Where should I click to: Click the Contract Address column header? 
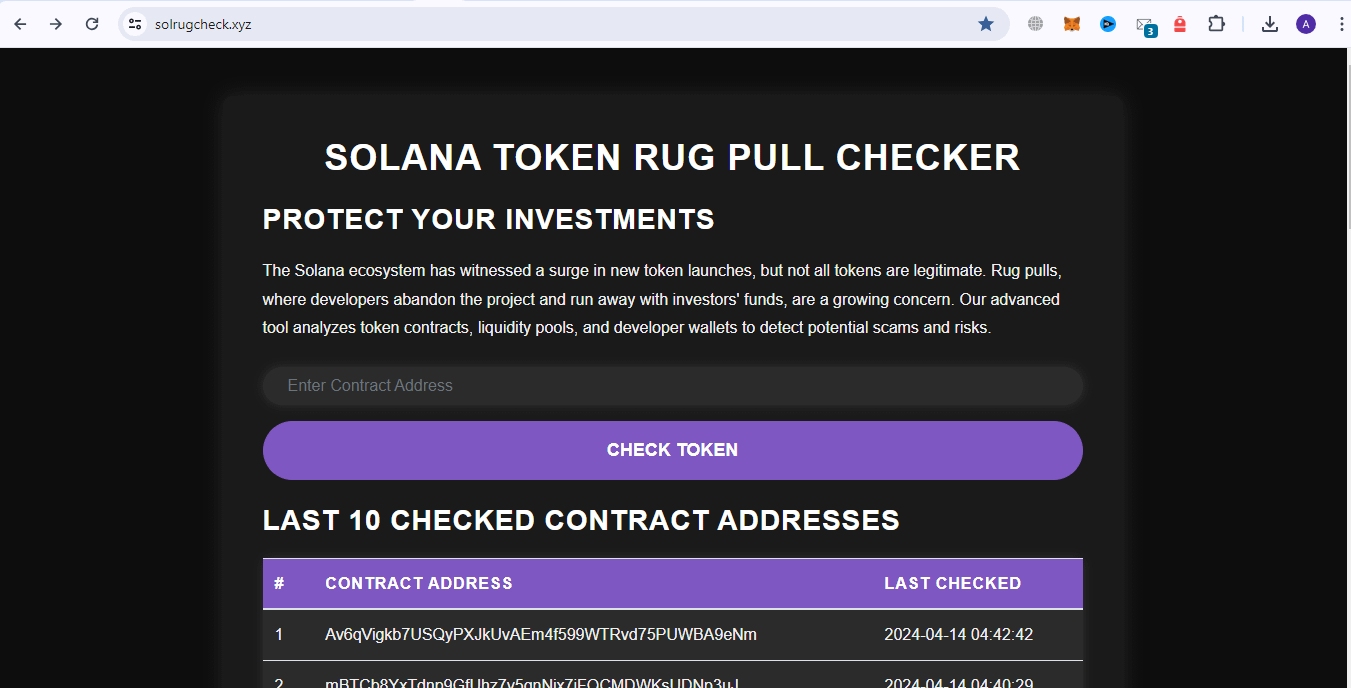point(418,583)
